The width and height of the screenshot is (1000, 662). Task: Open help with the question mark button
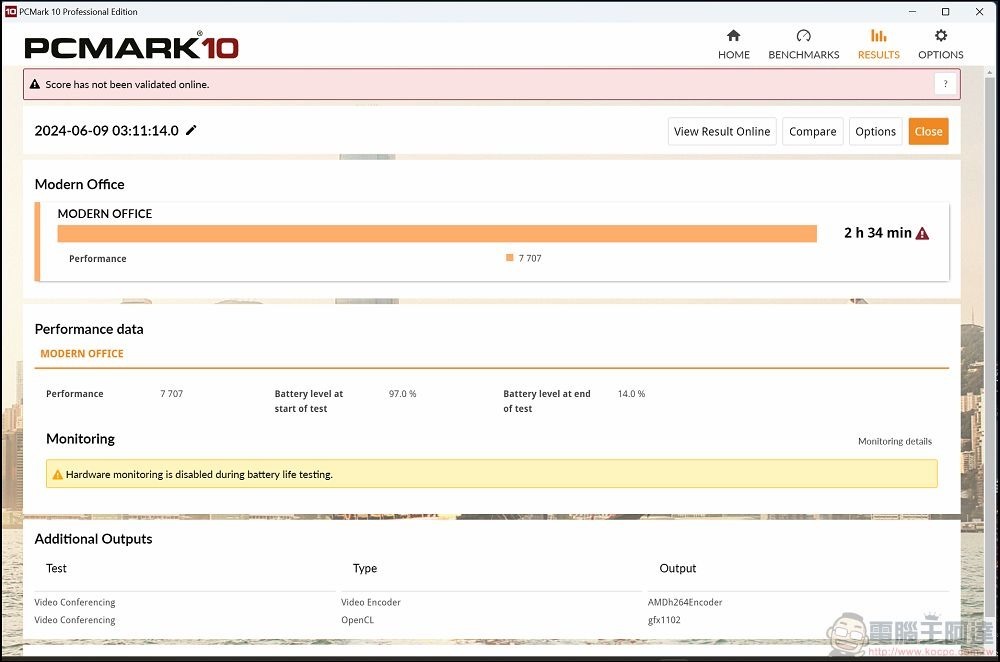click(x=945, y=84)
